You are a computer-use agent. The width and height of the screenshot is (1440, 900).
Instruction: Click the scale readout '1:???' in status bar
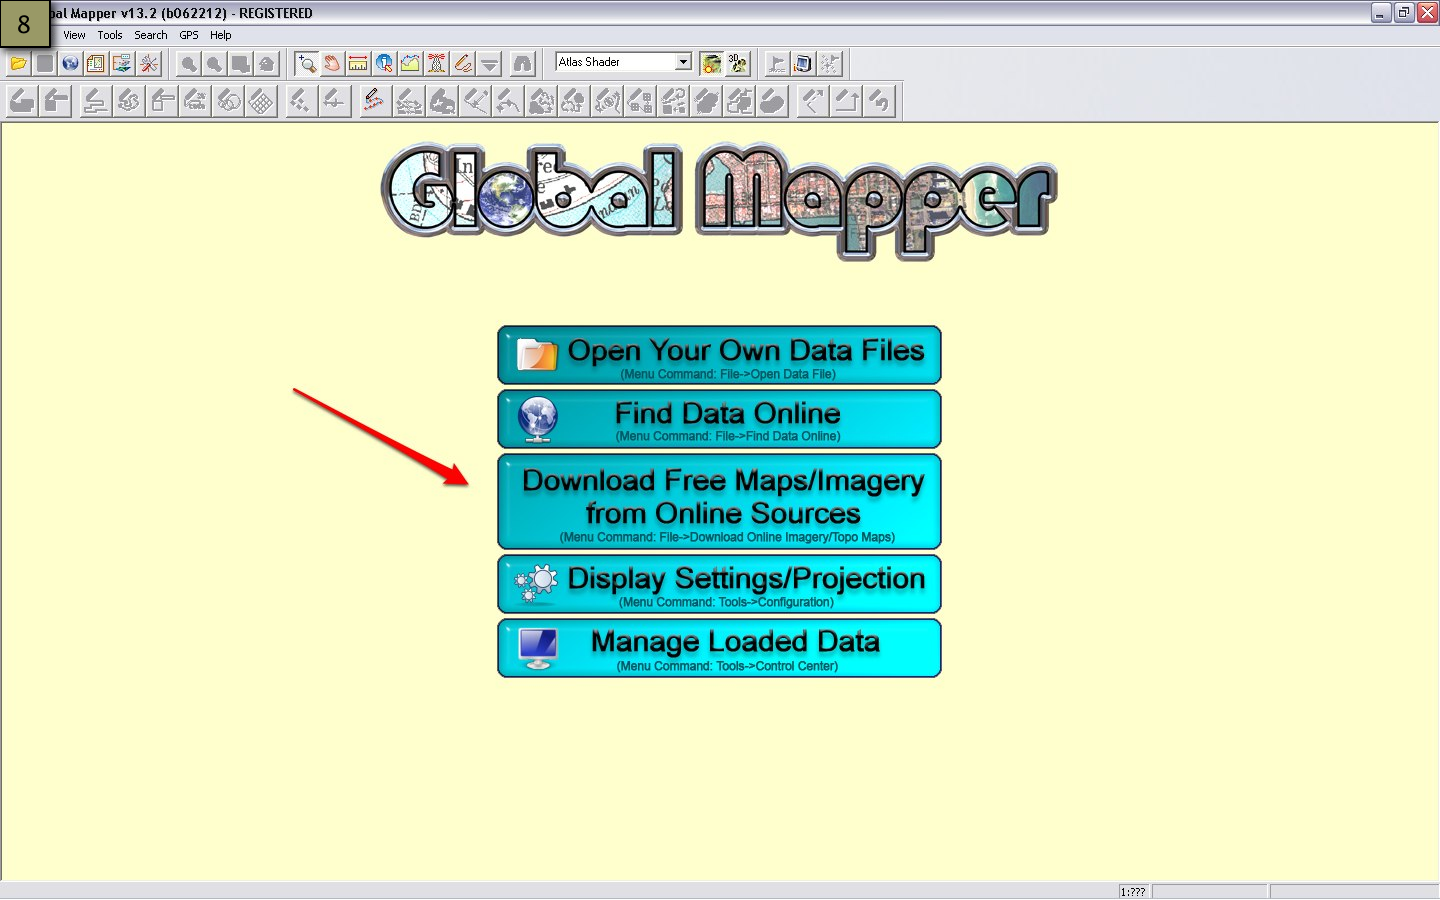(1134, 892)
